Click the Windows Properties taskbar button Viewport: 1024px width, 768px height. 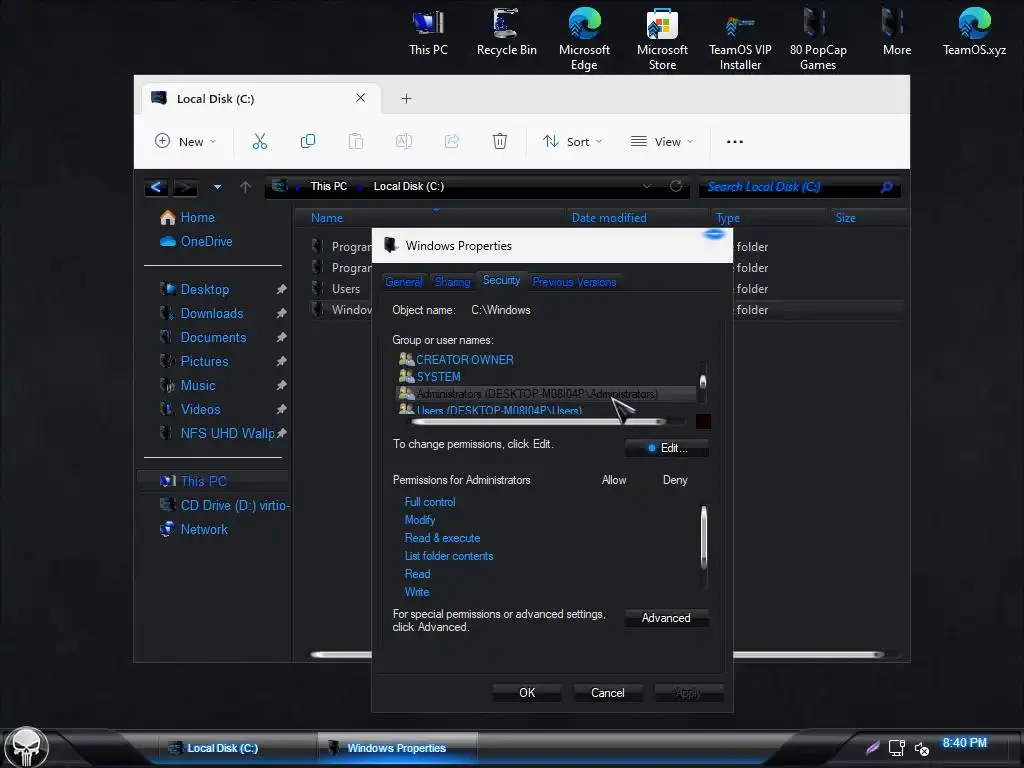396,748
